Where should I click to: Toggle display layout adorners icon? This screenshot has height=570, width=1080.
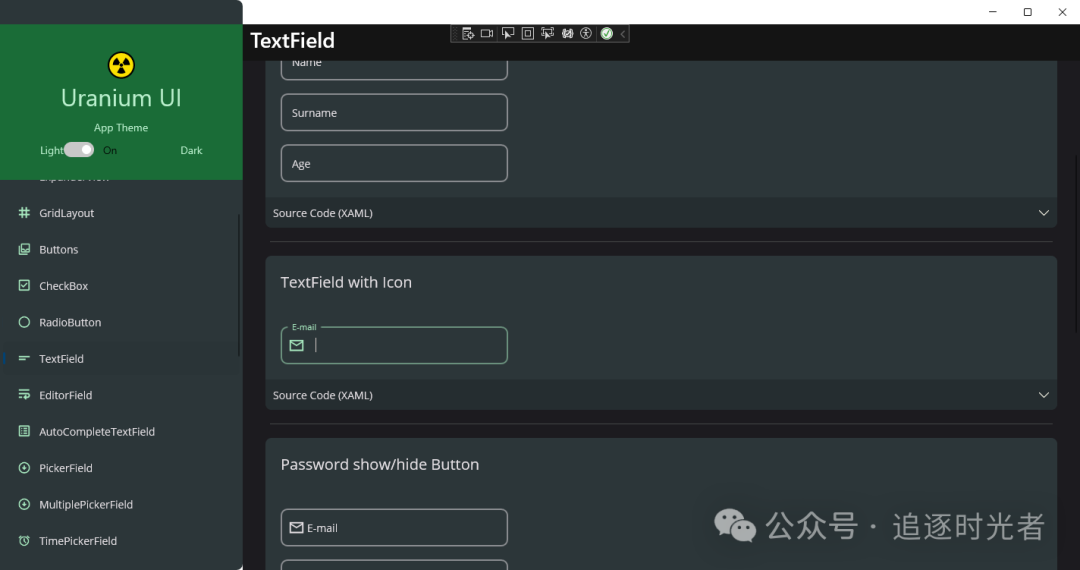tap(528, 34)
